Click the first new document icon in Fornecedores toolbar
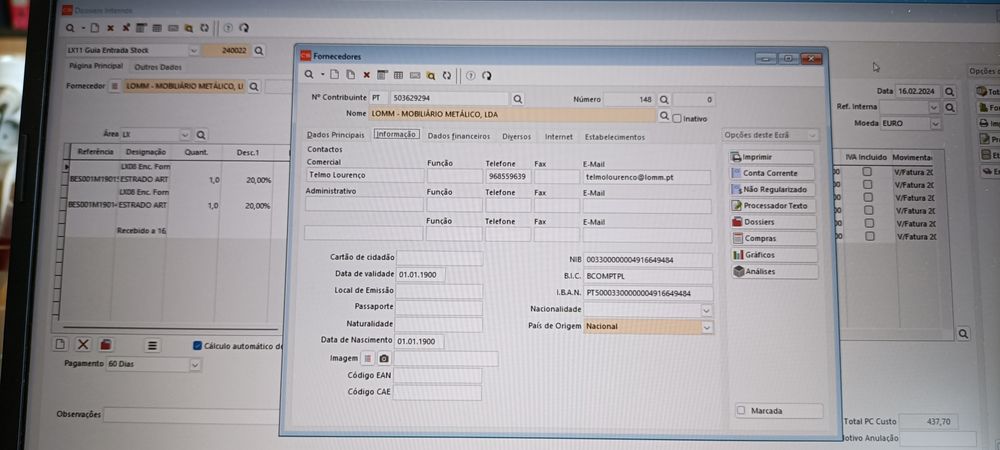Screen dimensions: 1000x450 [x=334, y=75]
